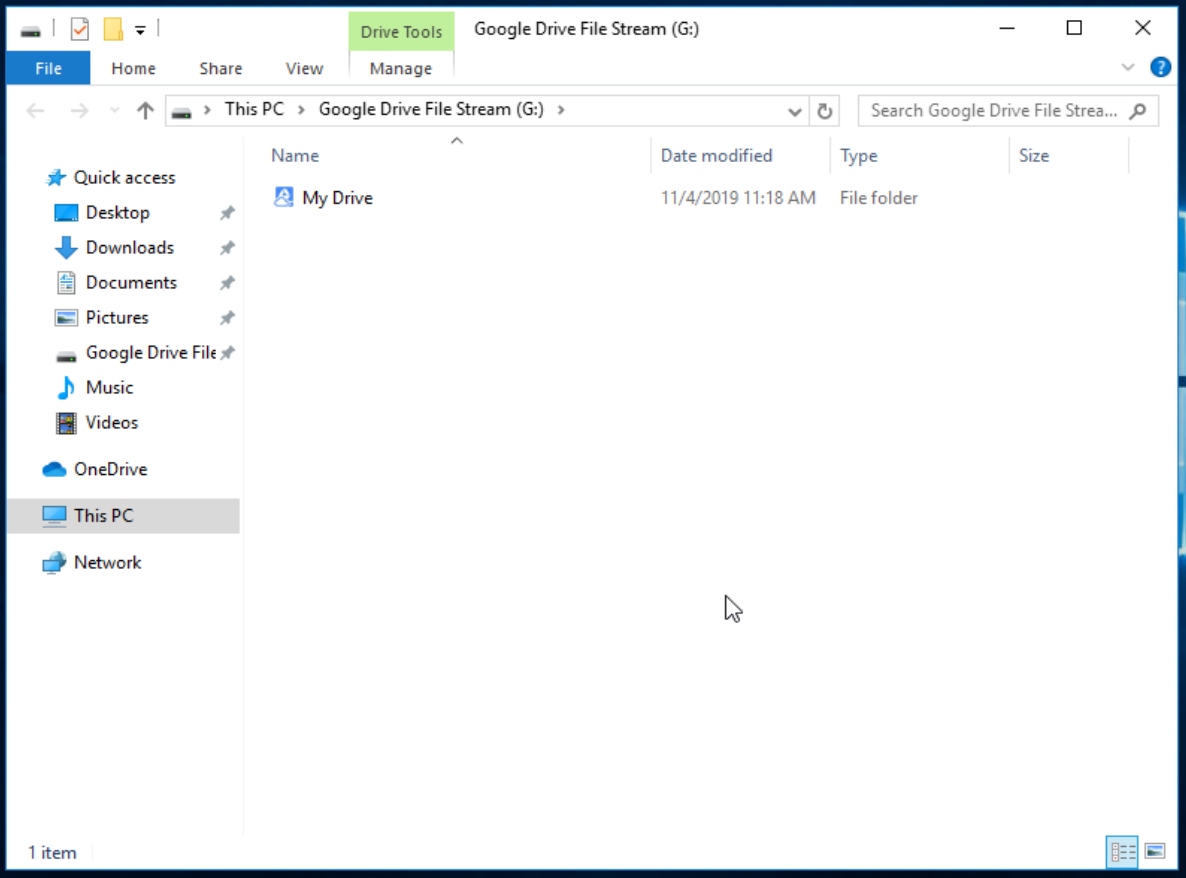Sort by the Size column header
The image size is (1186, 878).
(x=1034, y=156)
